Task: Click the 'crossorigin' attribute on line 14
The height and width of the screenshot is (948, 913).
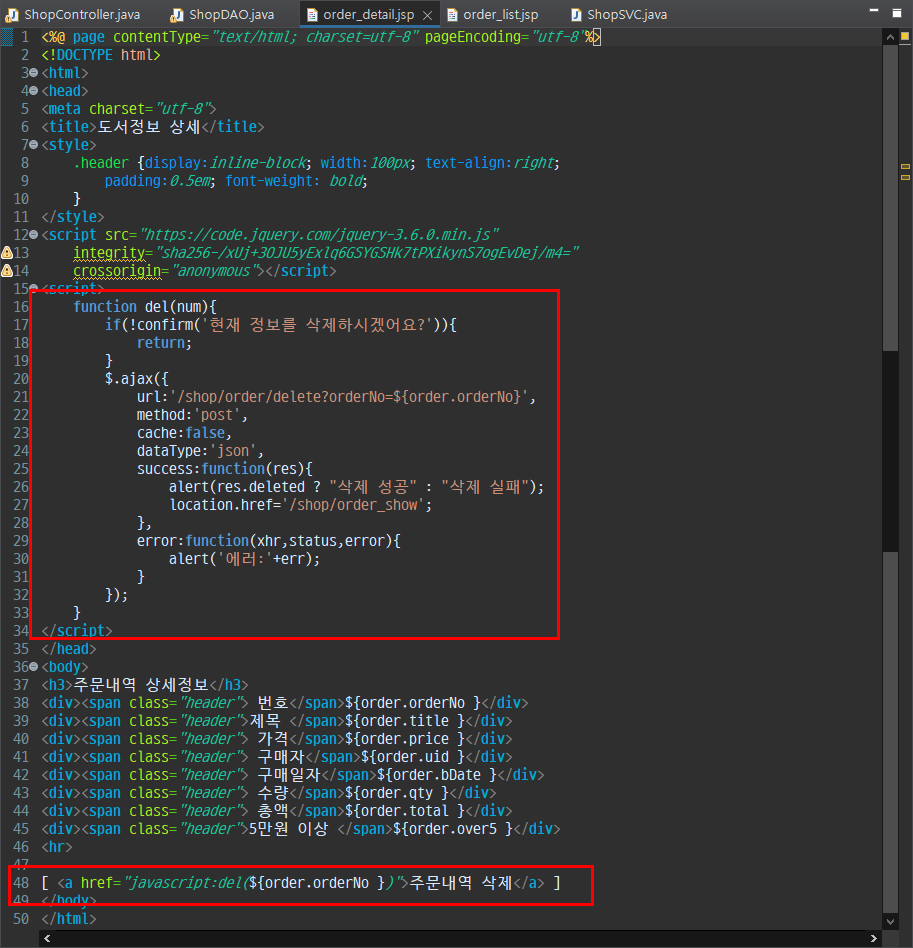Action: click(117, 271)
